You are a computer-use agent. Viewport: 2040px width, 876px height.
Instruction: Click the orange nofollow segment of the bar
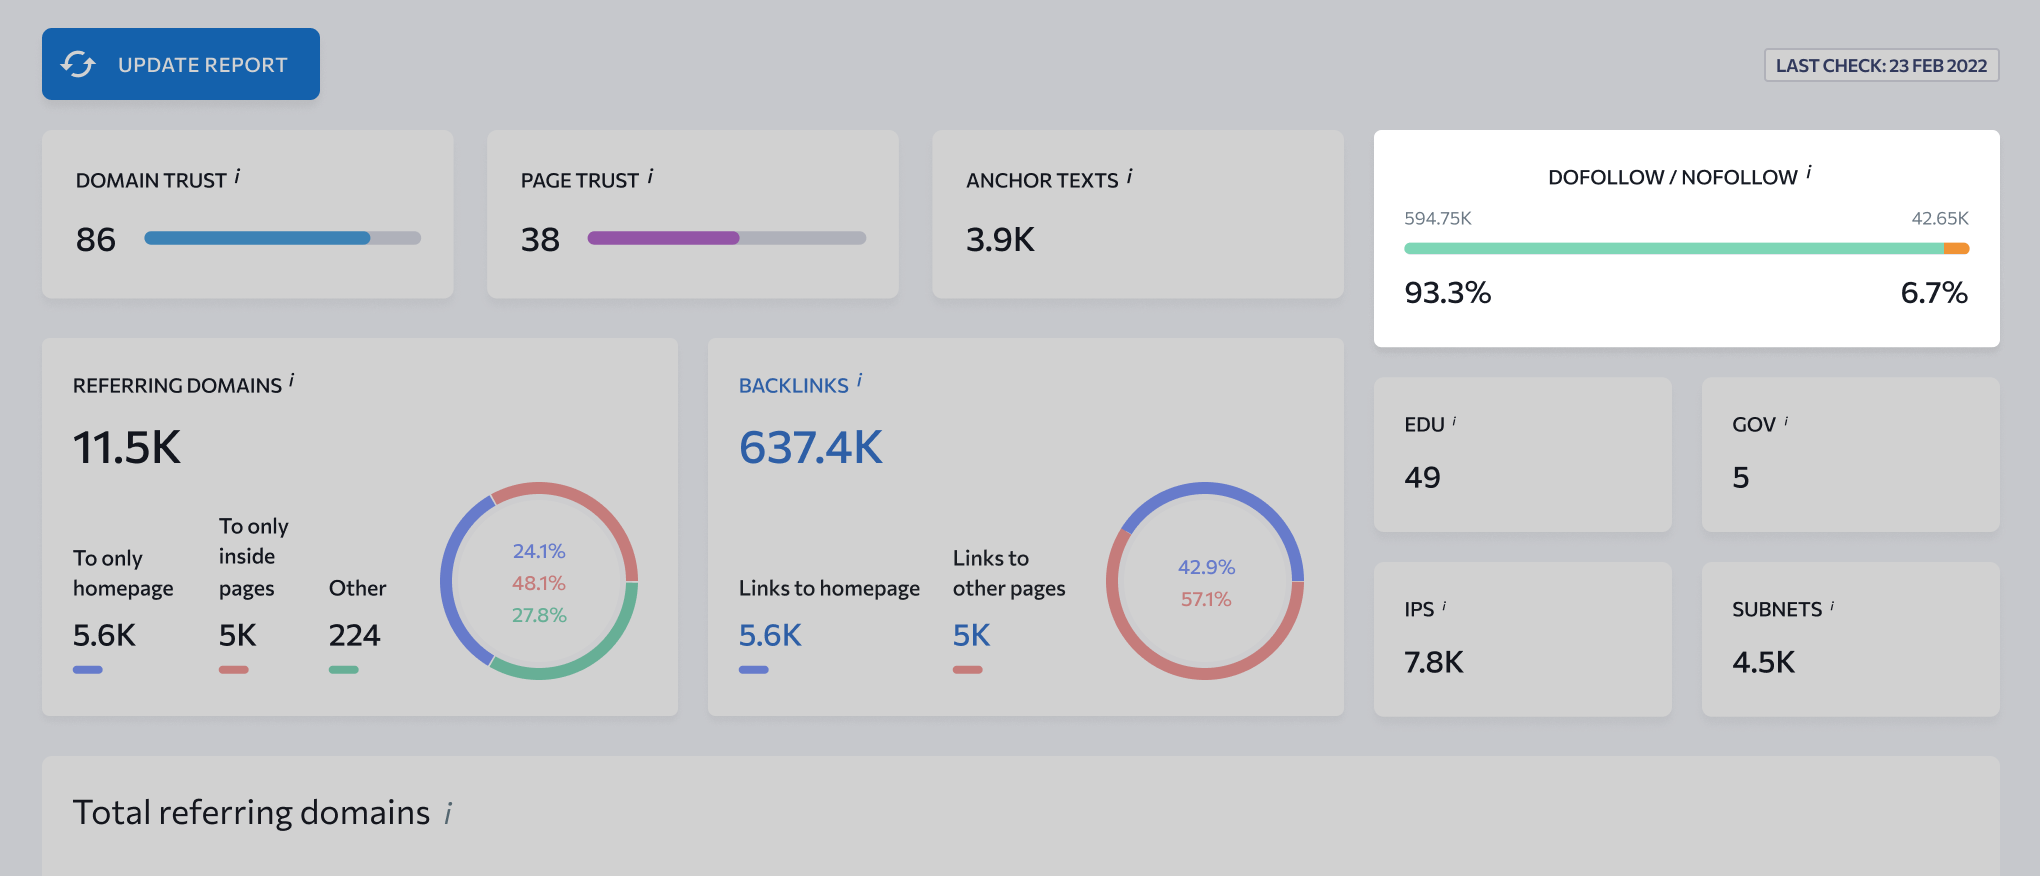[x=1956, y=248]
